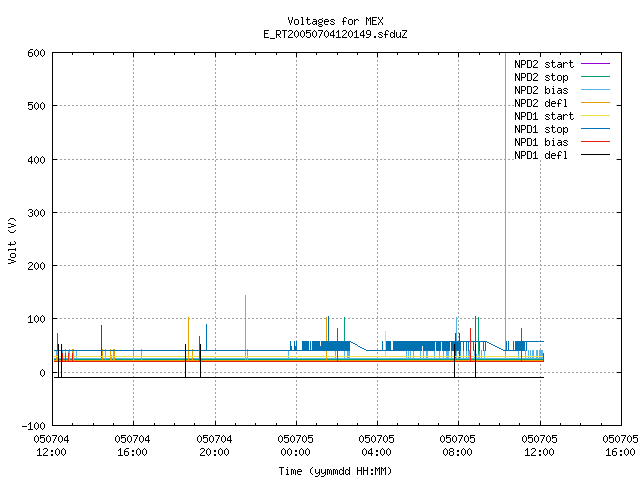Click the red NPD1 bias line sample
The image size is (640, 480).
pos(595,142)
